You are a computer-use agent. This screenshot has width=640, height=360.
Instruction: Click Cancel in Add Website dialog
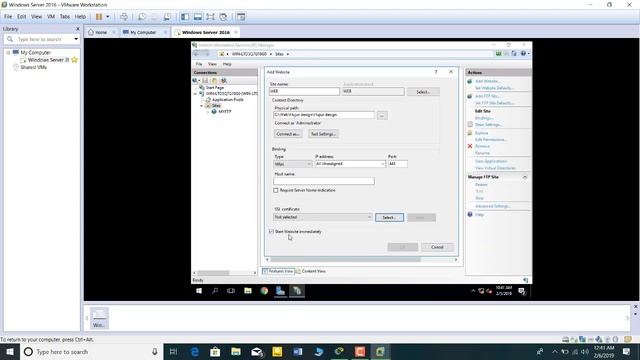437,247
